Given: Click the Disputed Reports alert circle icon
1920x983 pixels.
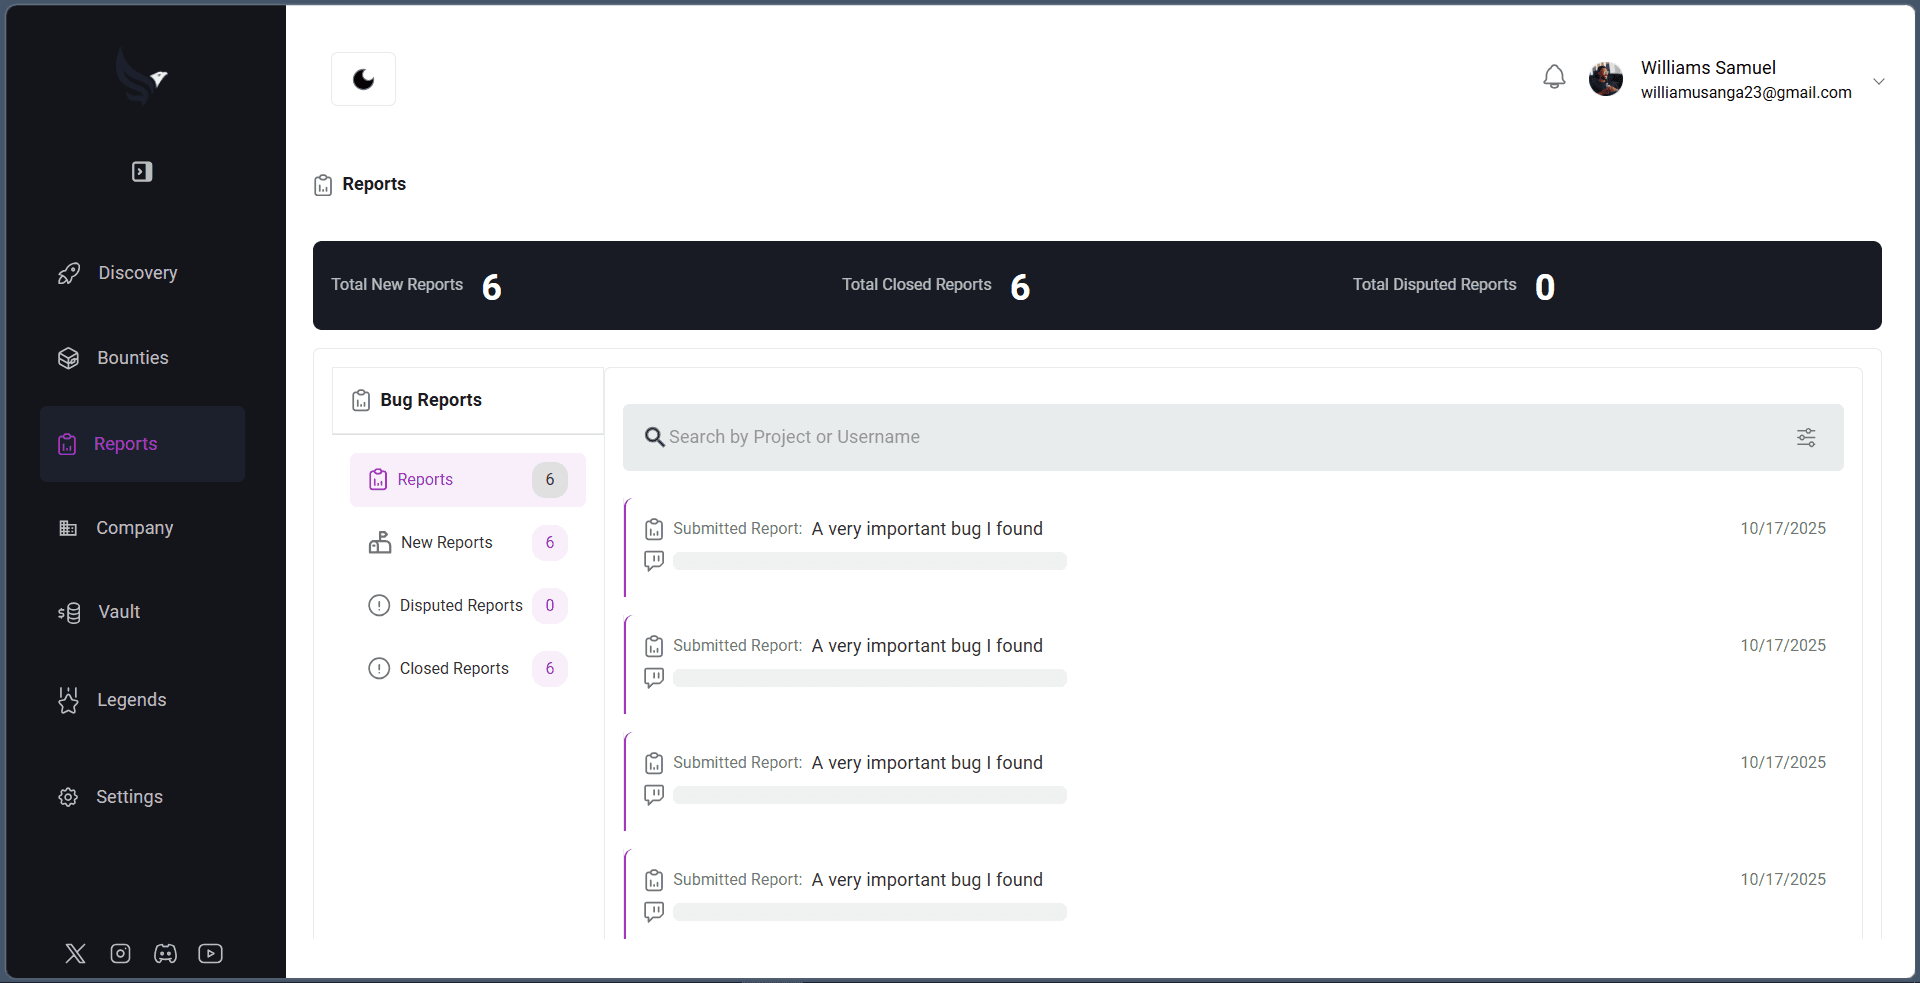Looking at the screenshot, I should (x=379, y=605).
